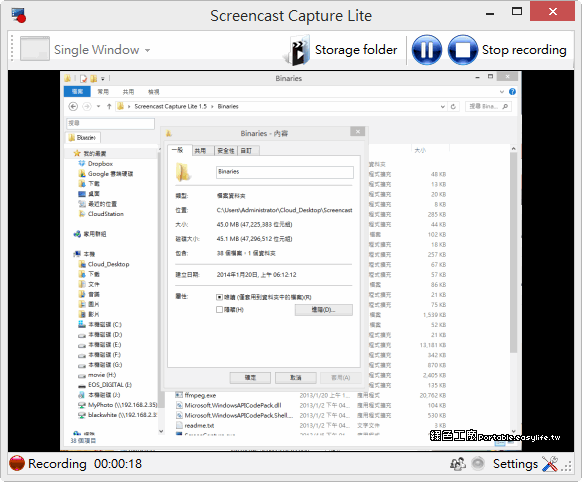Click the 00:00:18 recording timer

point(118,463)
